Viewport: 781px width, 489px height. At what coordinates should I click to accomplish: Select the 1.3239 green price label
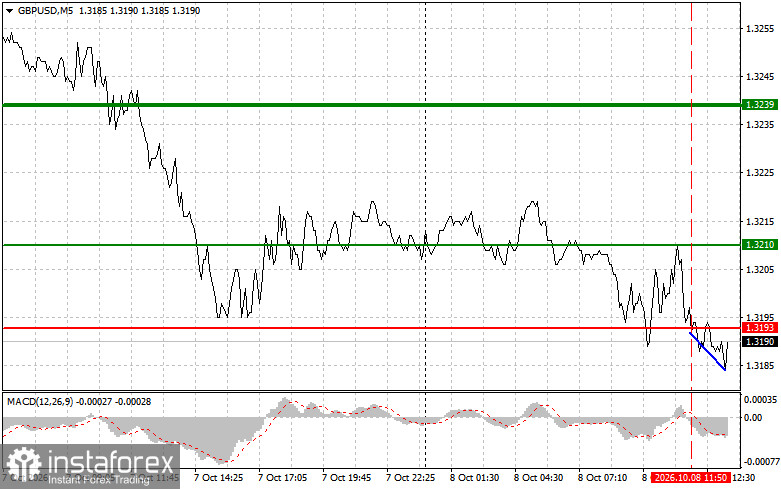point(759,105)
